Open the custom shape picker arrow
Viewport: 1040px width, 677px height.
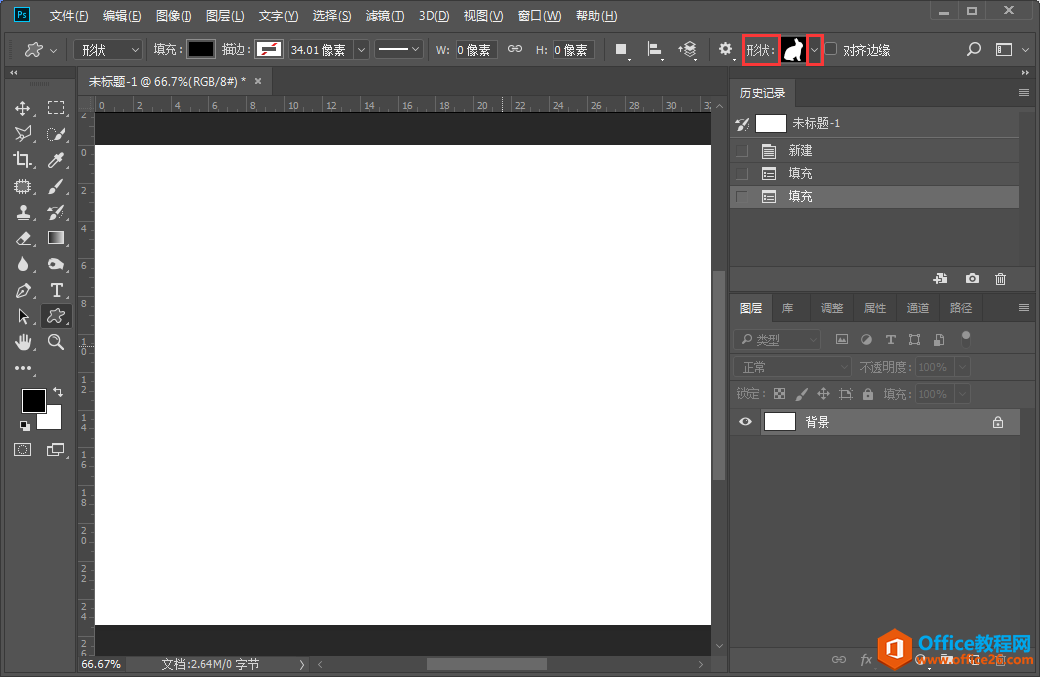(x=815, y=49)
